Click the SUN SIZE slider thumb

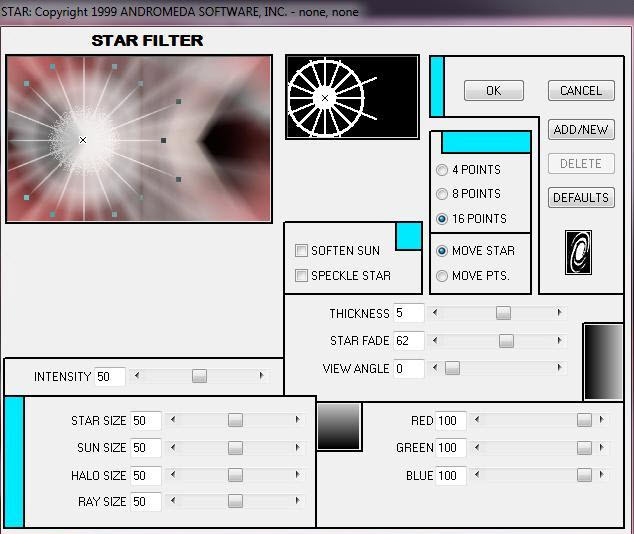235,447
